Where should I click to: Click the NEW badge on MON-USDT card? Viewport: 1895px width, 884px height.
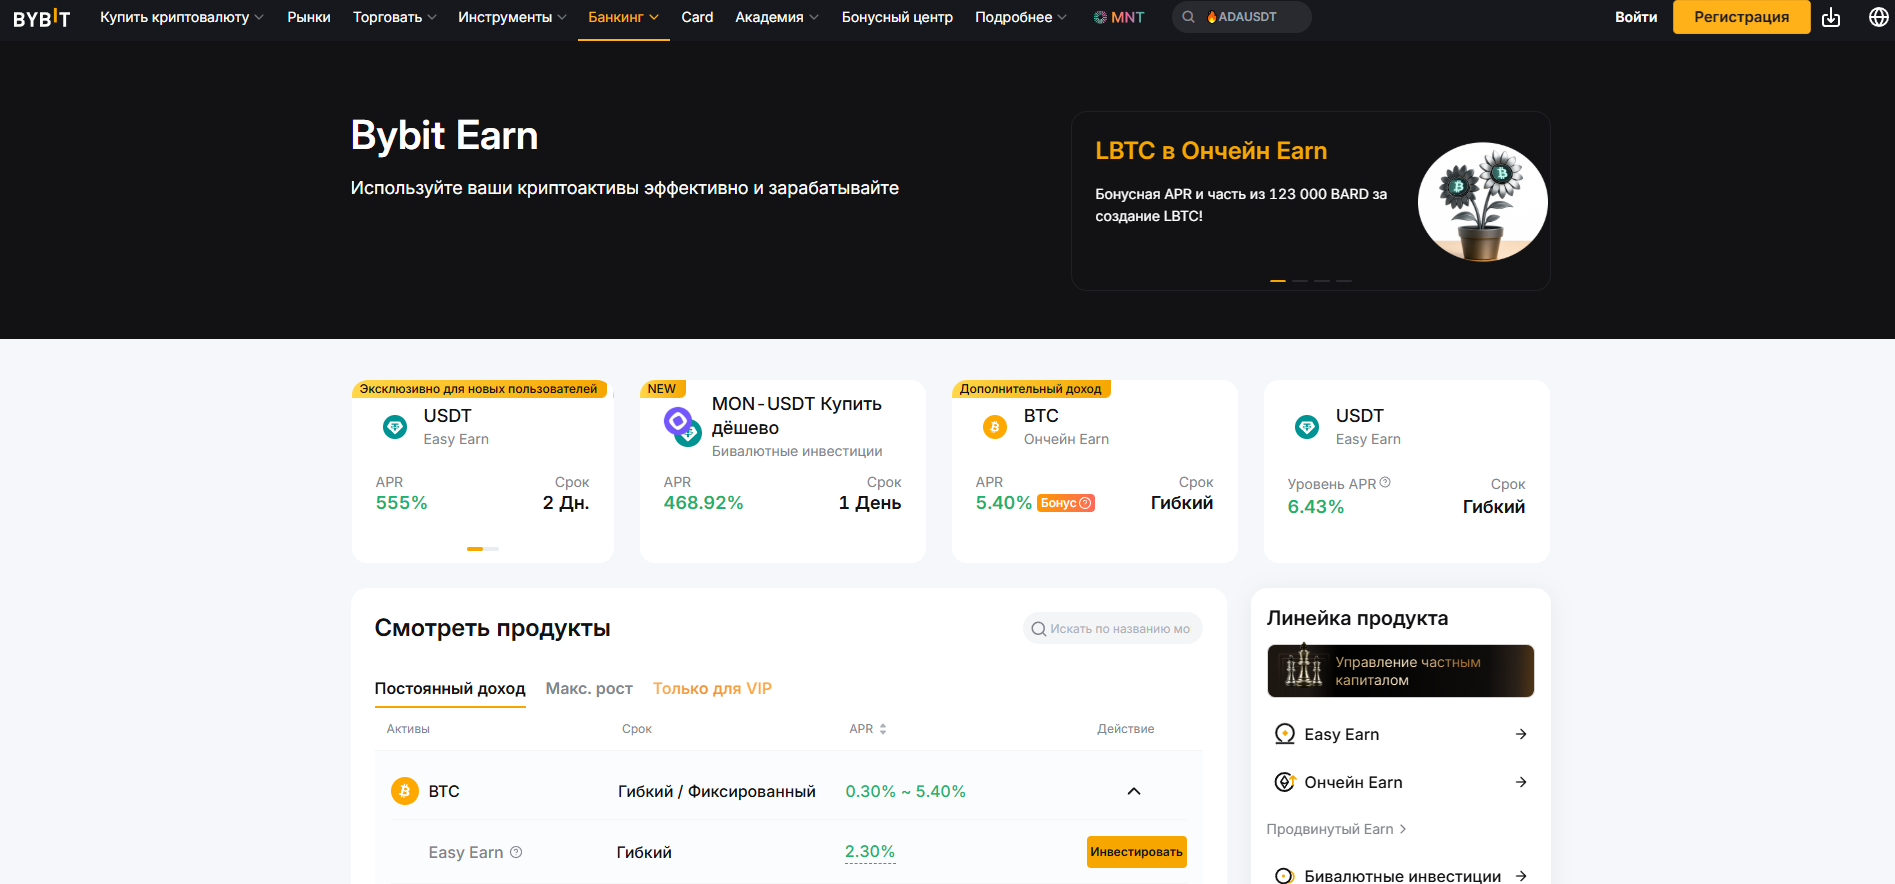(x=662, y=389)
